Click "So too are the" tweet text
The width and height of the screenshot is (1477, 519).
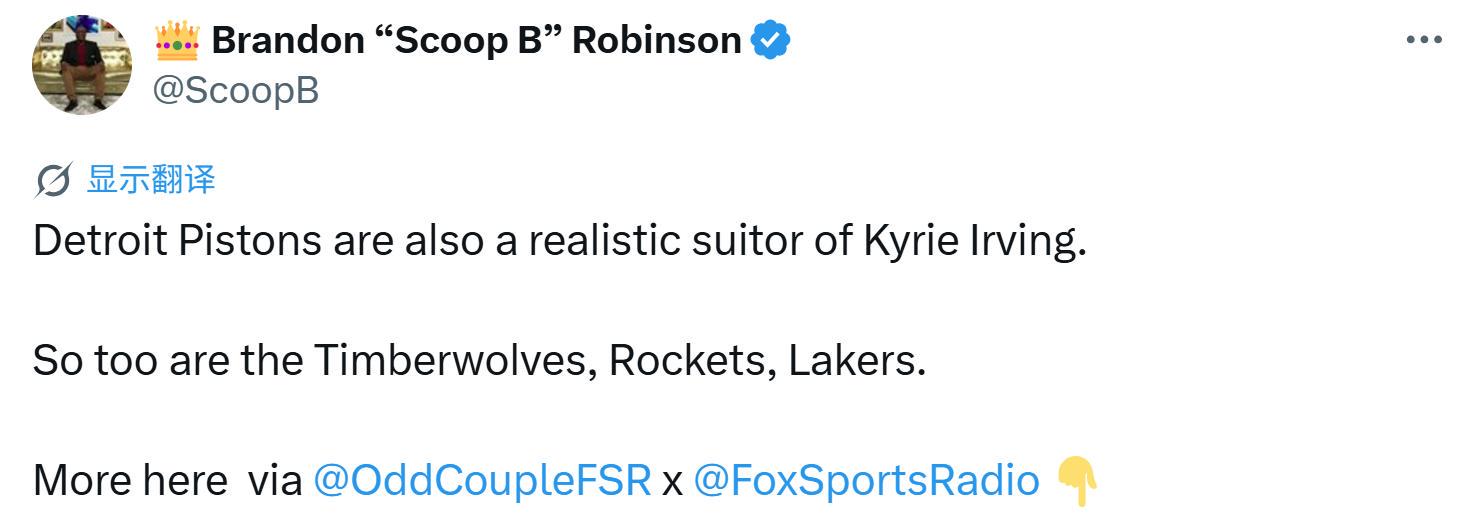[168, 360]
